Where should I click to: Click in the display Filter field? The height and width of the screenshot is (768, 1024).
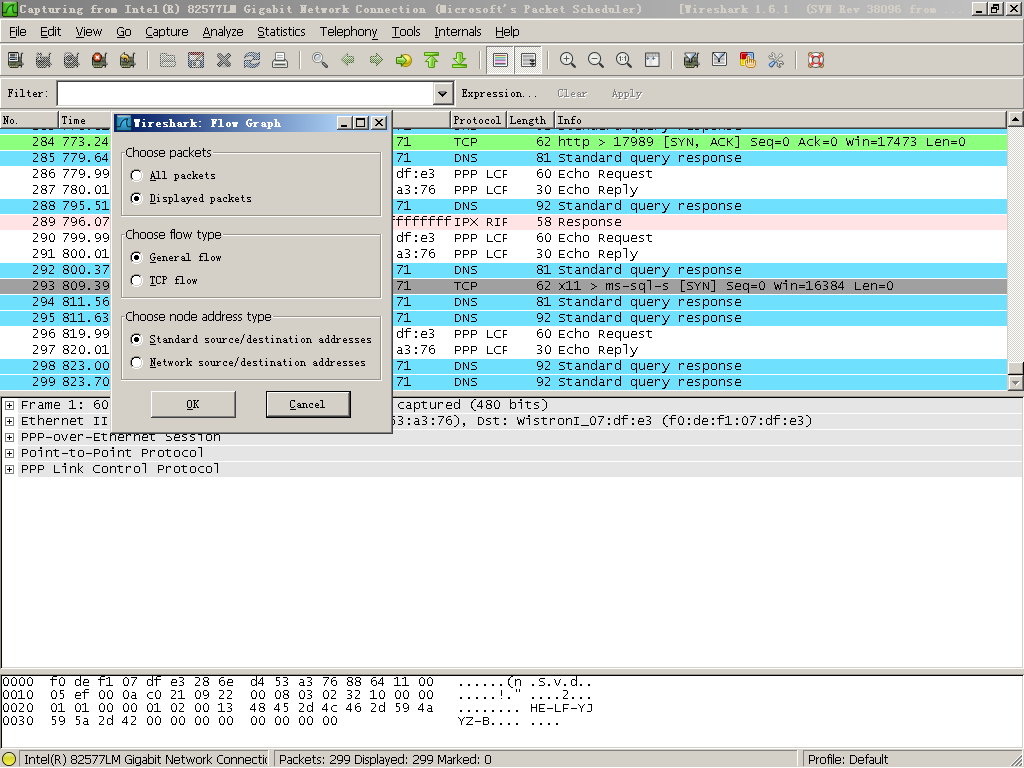coord(246,93)
